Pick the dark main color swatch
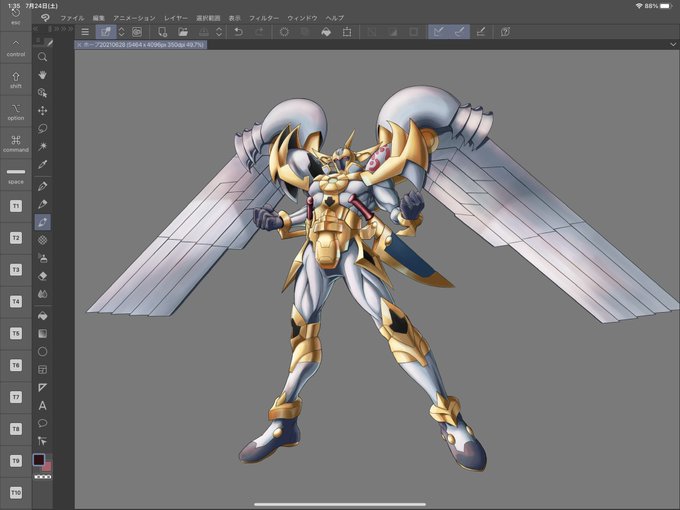Viewport: 680px width, 510px height. [39, 459]
